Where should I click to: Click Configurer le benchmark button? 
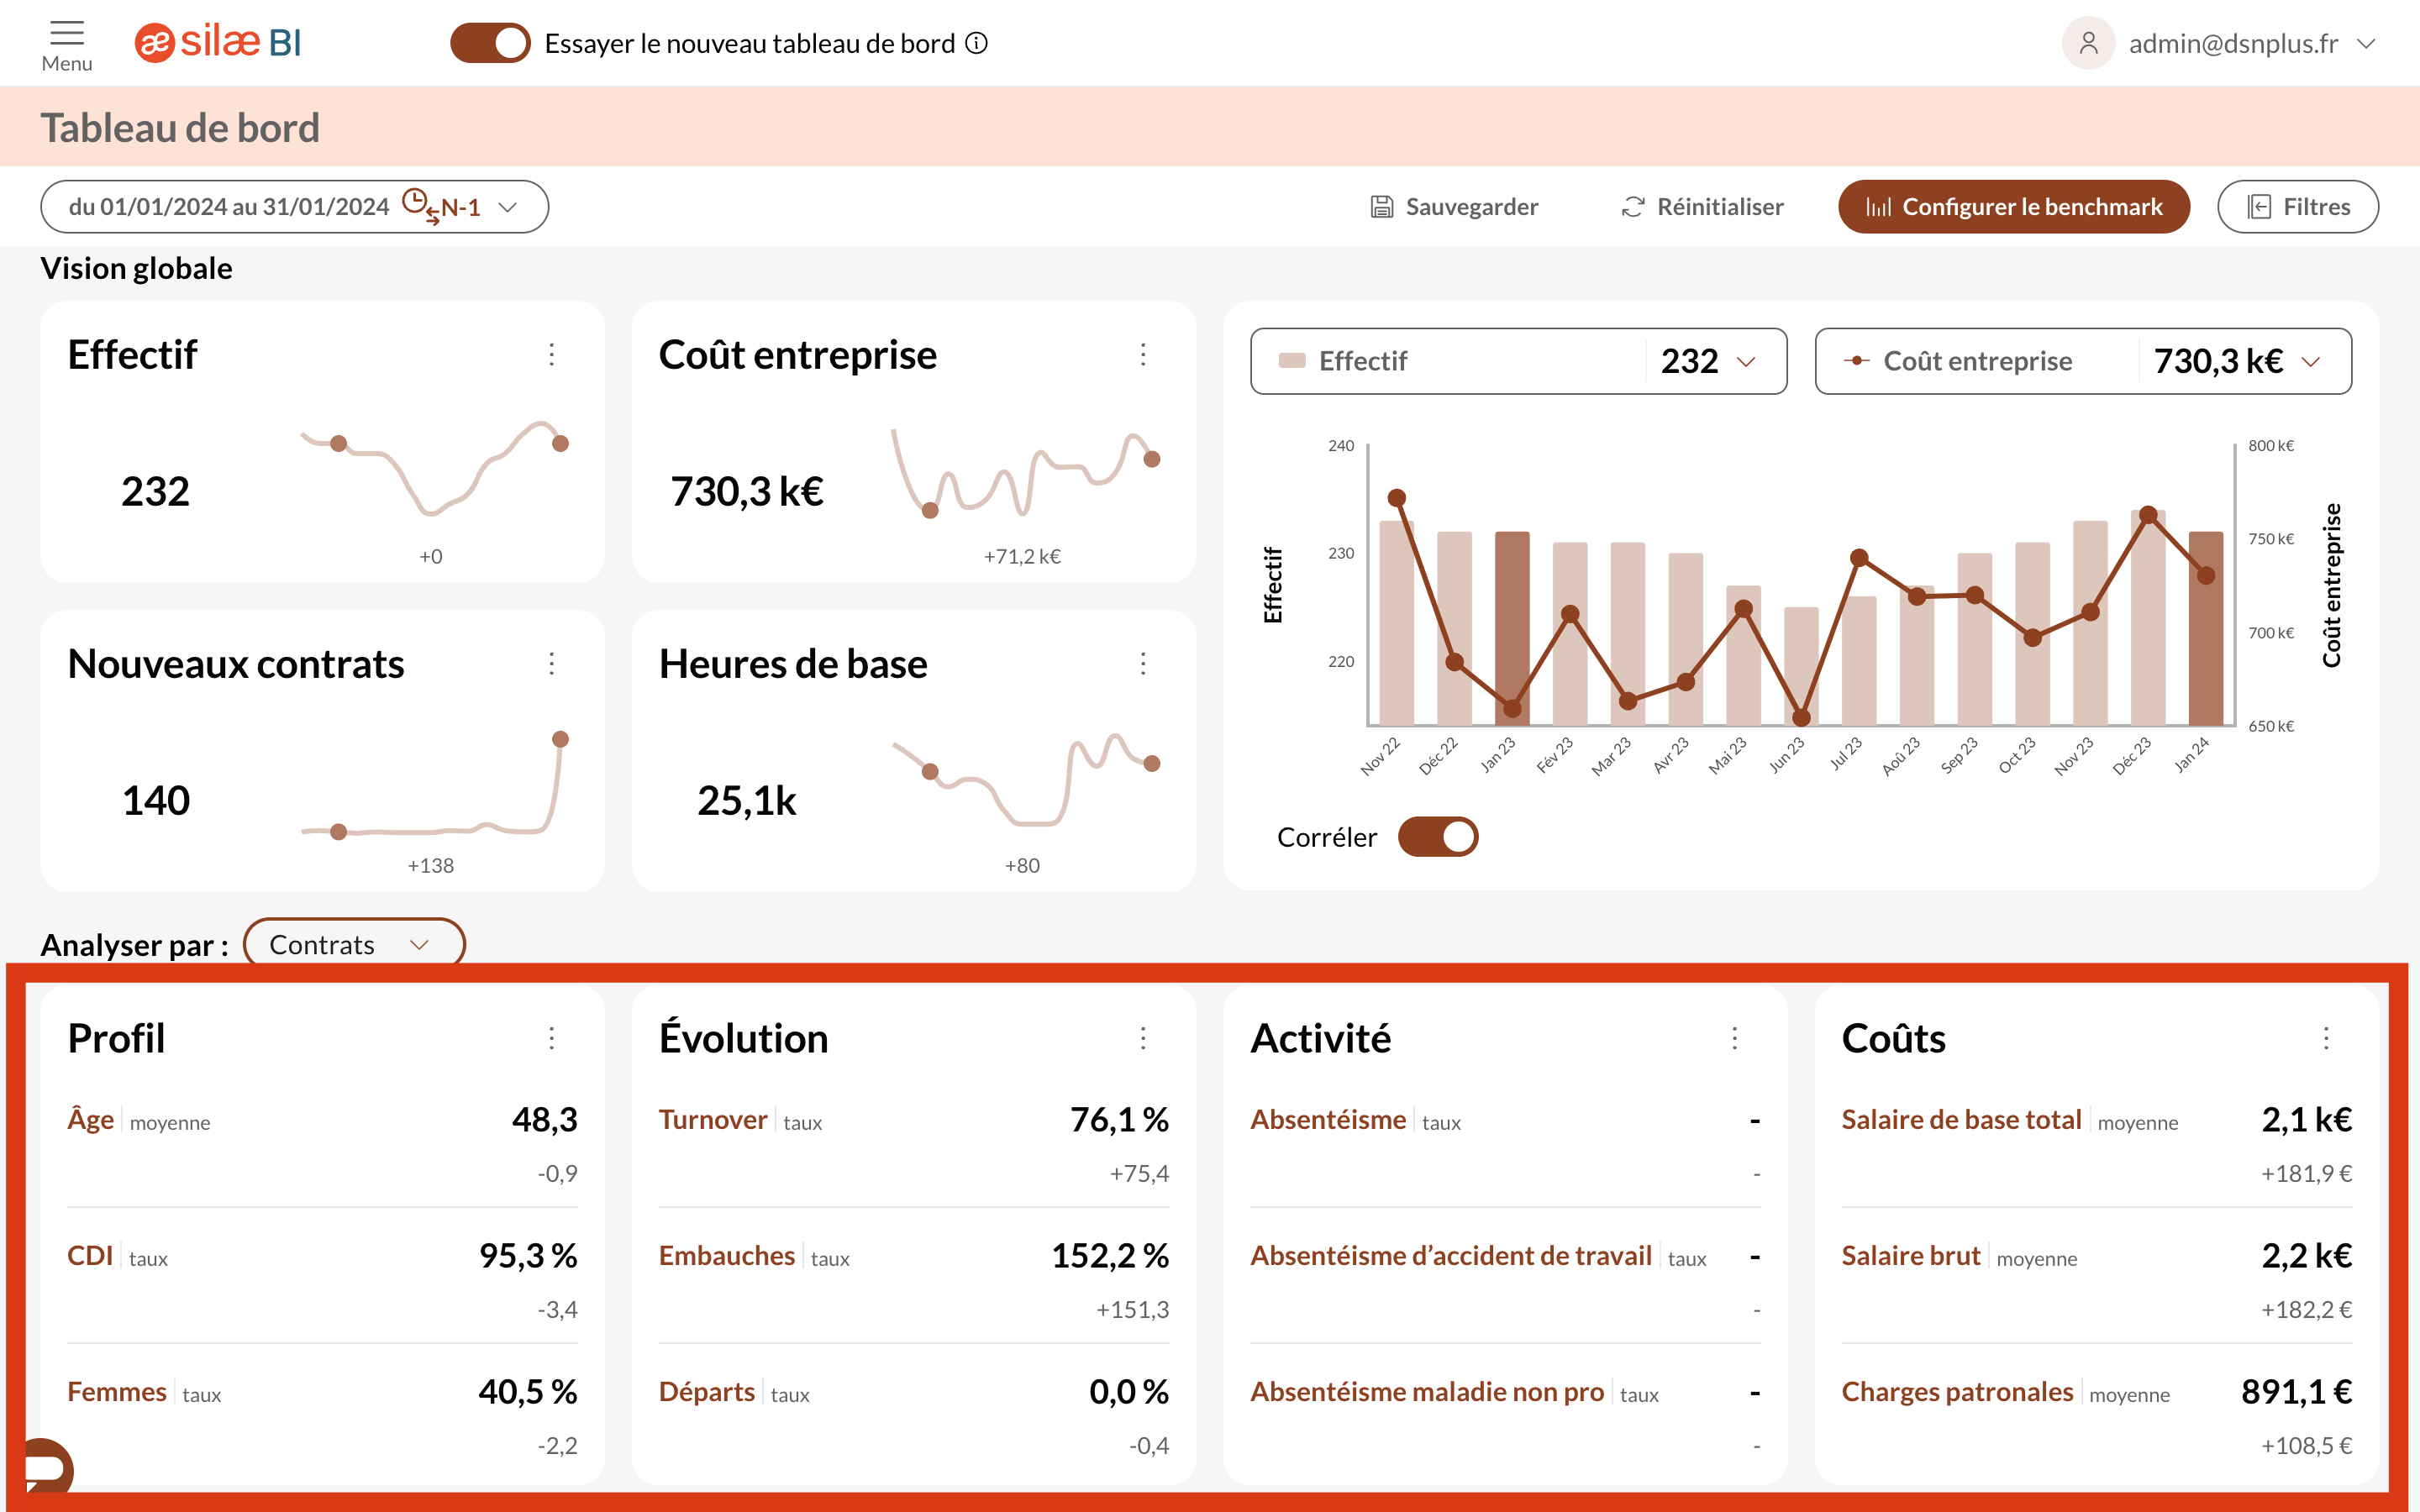[x=2014, y=207]
